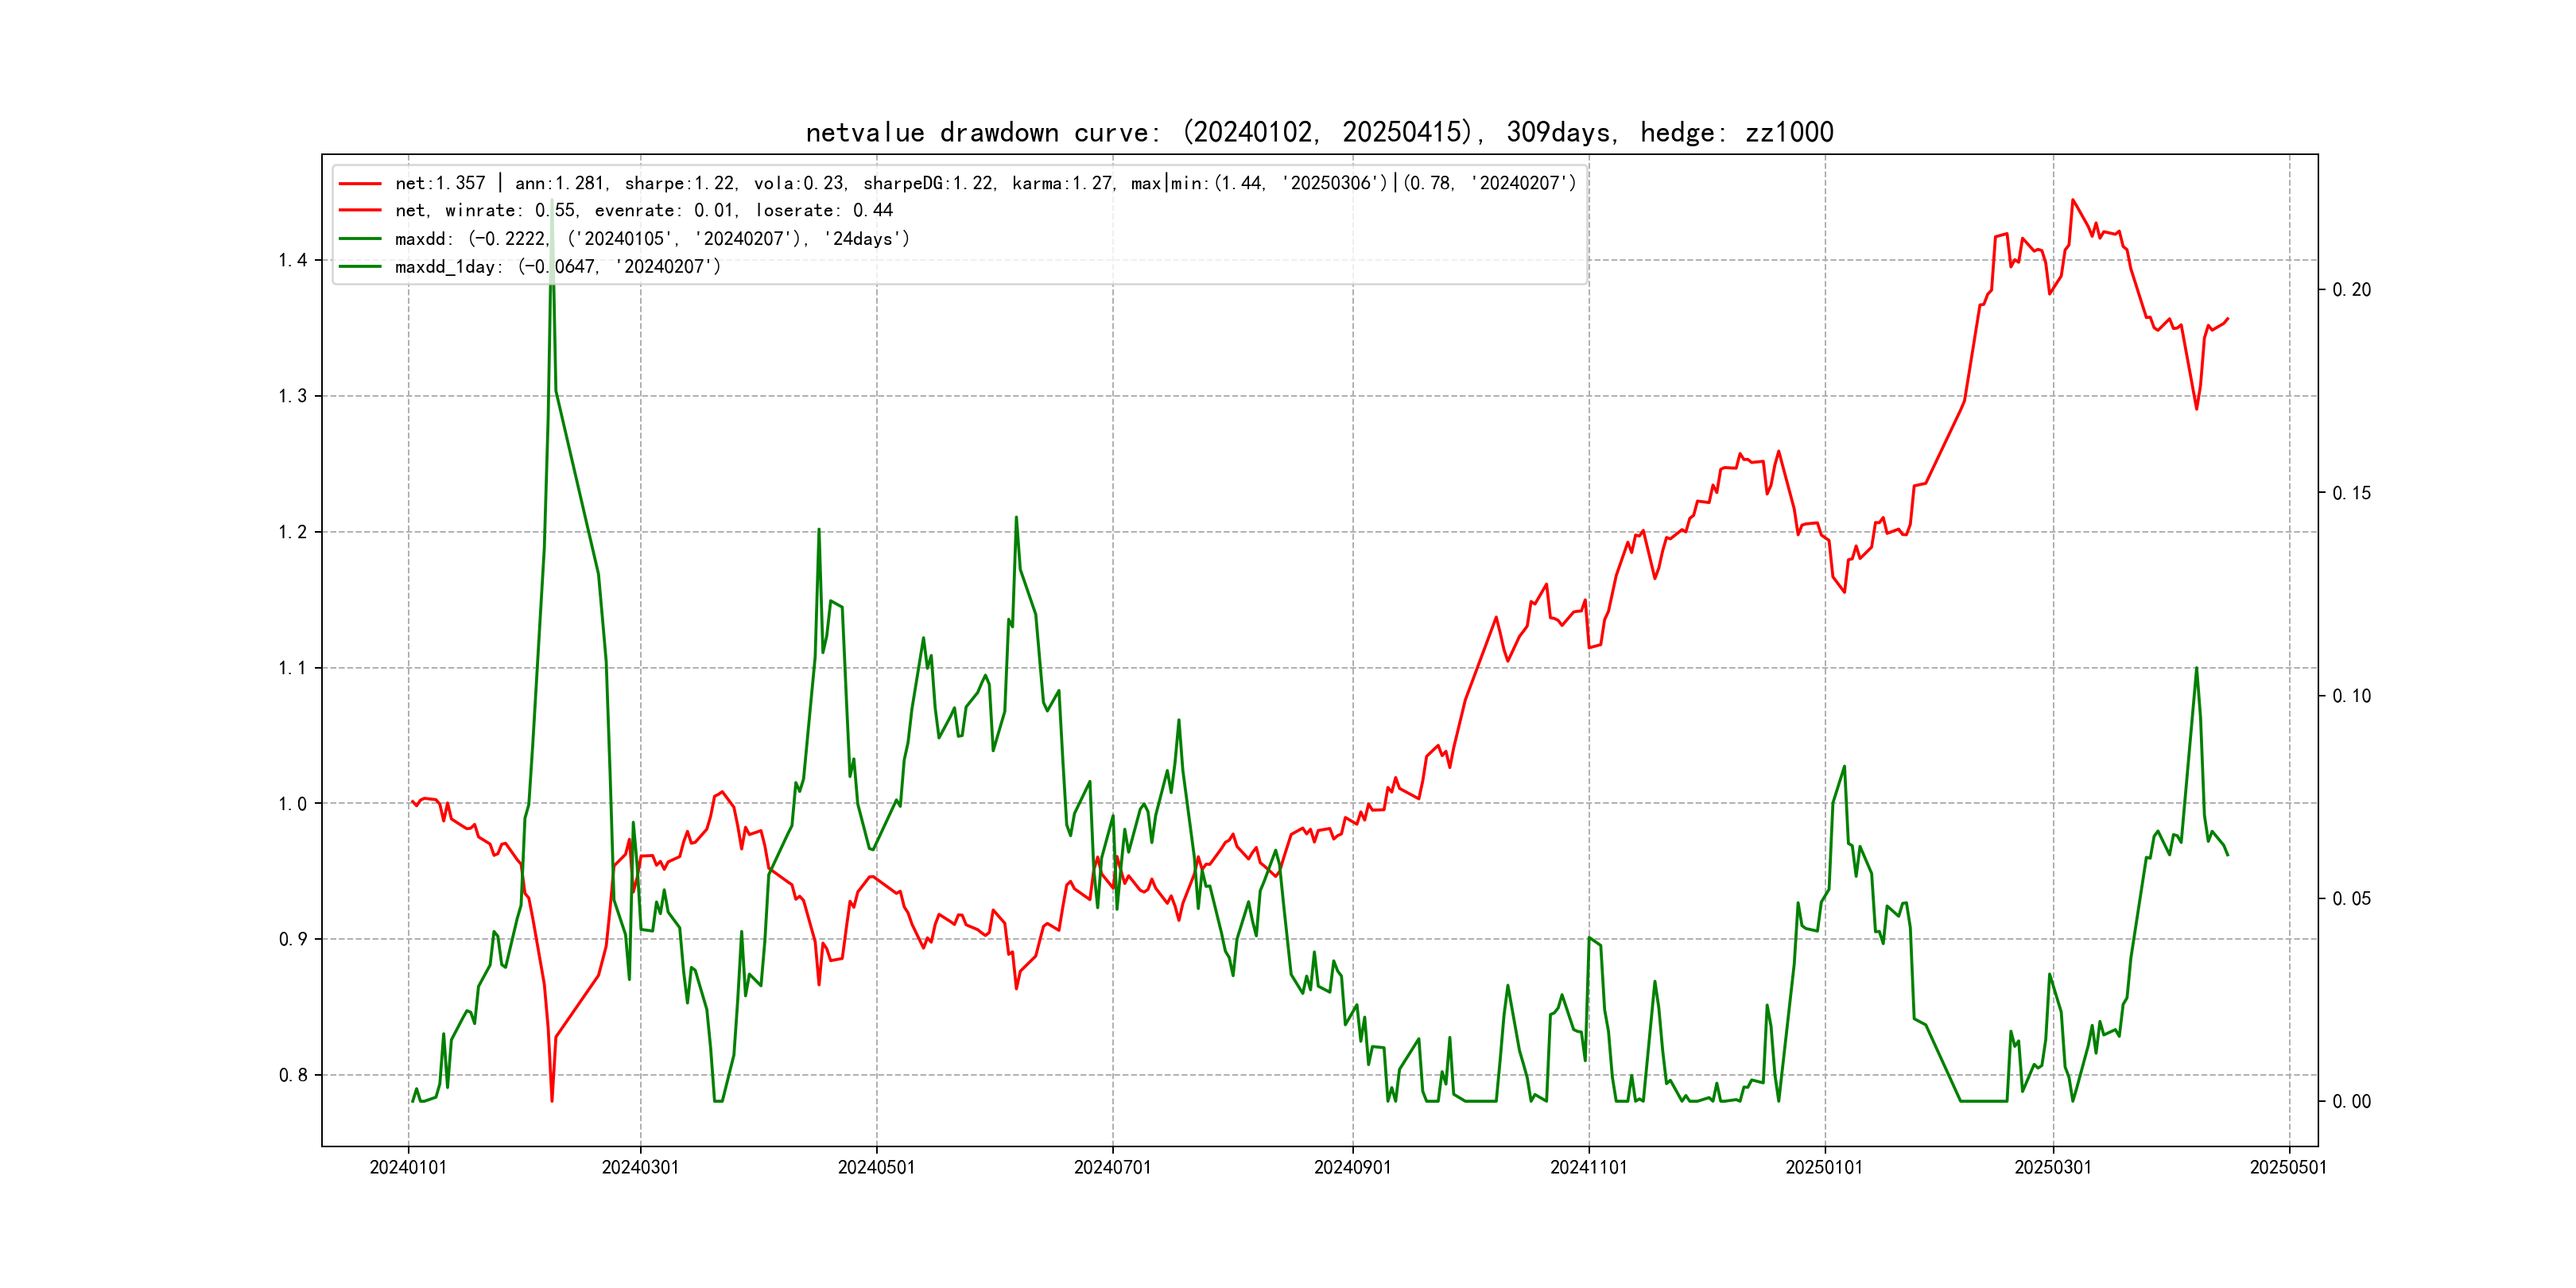The image size is (2576, 1288).
Task: Click the 20240901 x-axis date label
Action: pos(1352,1168)
